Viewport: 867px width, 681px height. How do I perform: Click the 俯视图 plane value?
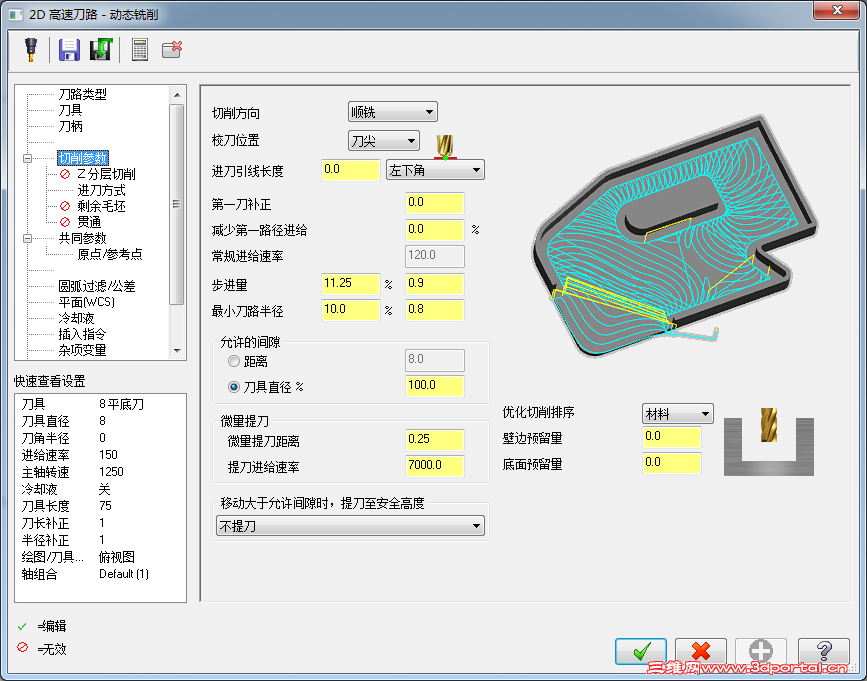[x=117, y=557]
